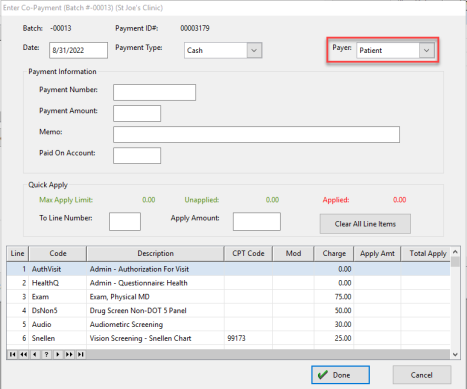Click the CPT Code column header
The image size is (467, 389).
(248, 253)
